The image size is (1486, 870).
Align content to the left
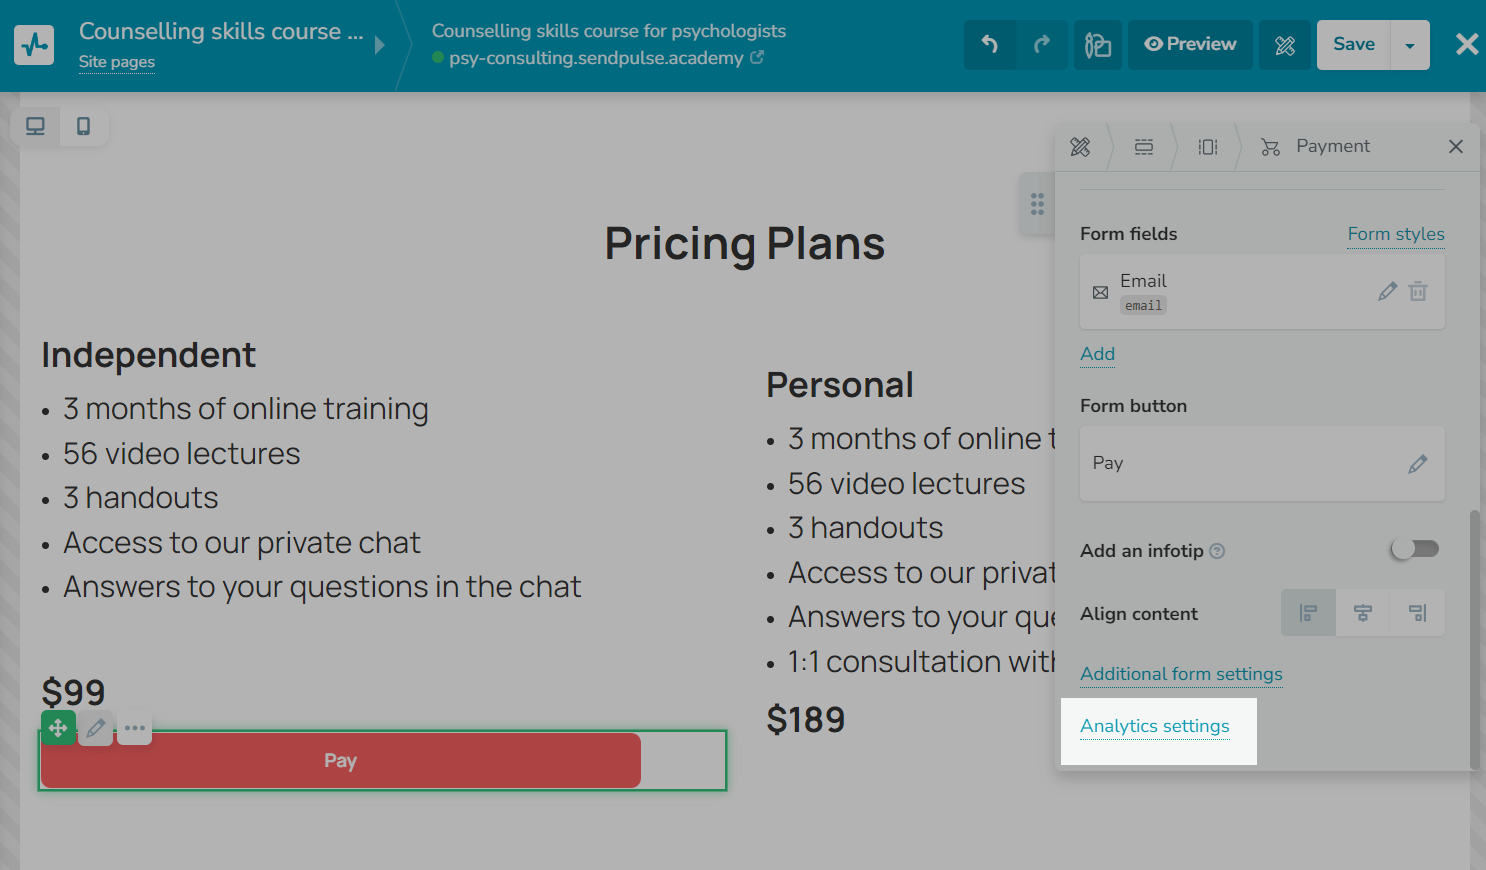[1308, 613]
